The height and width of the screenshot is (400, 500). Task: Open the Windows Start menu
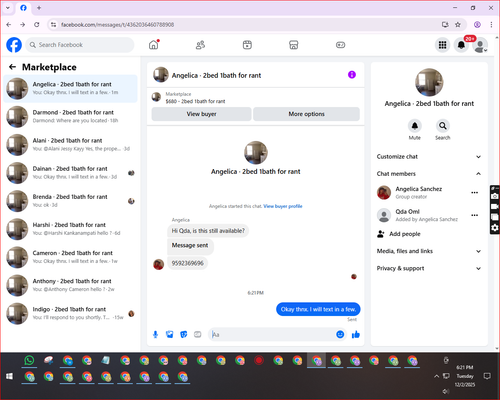pos(9,376)
